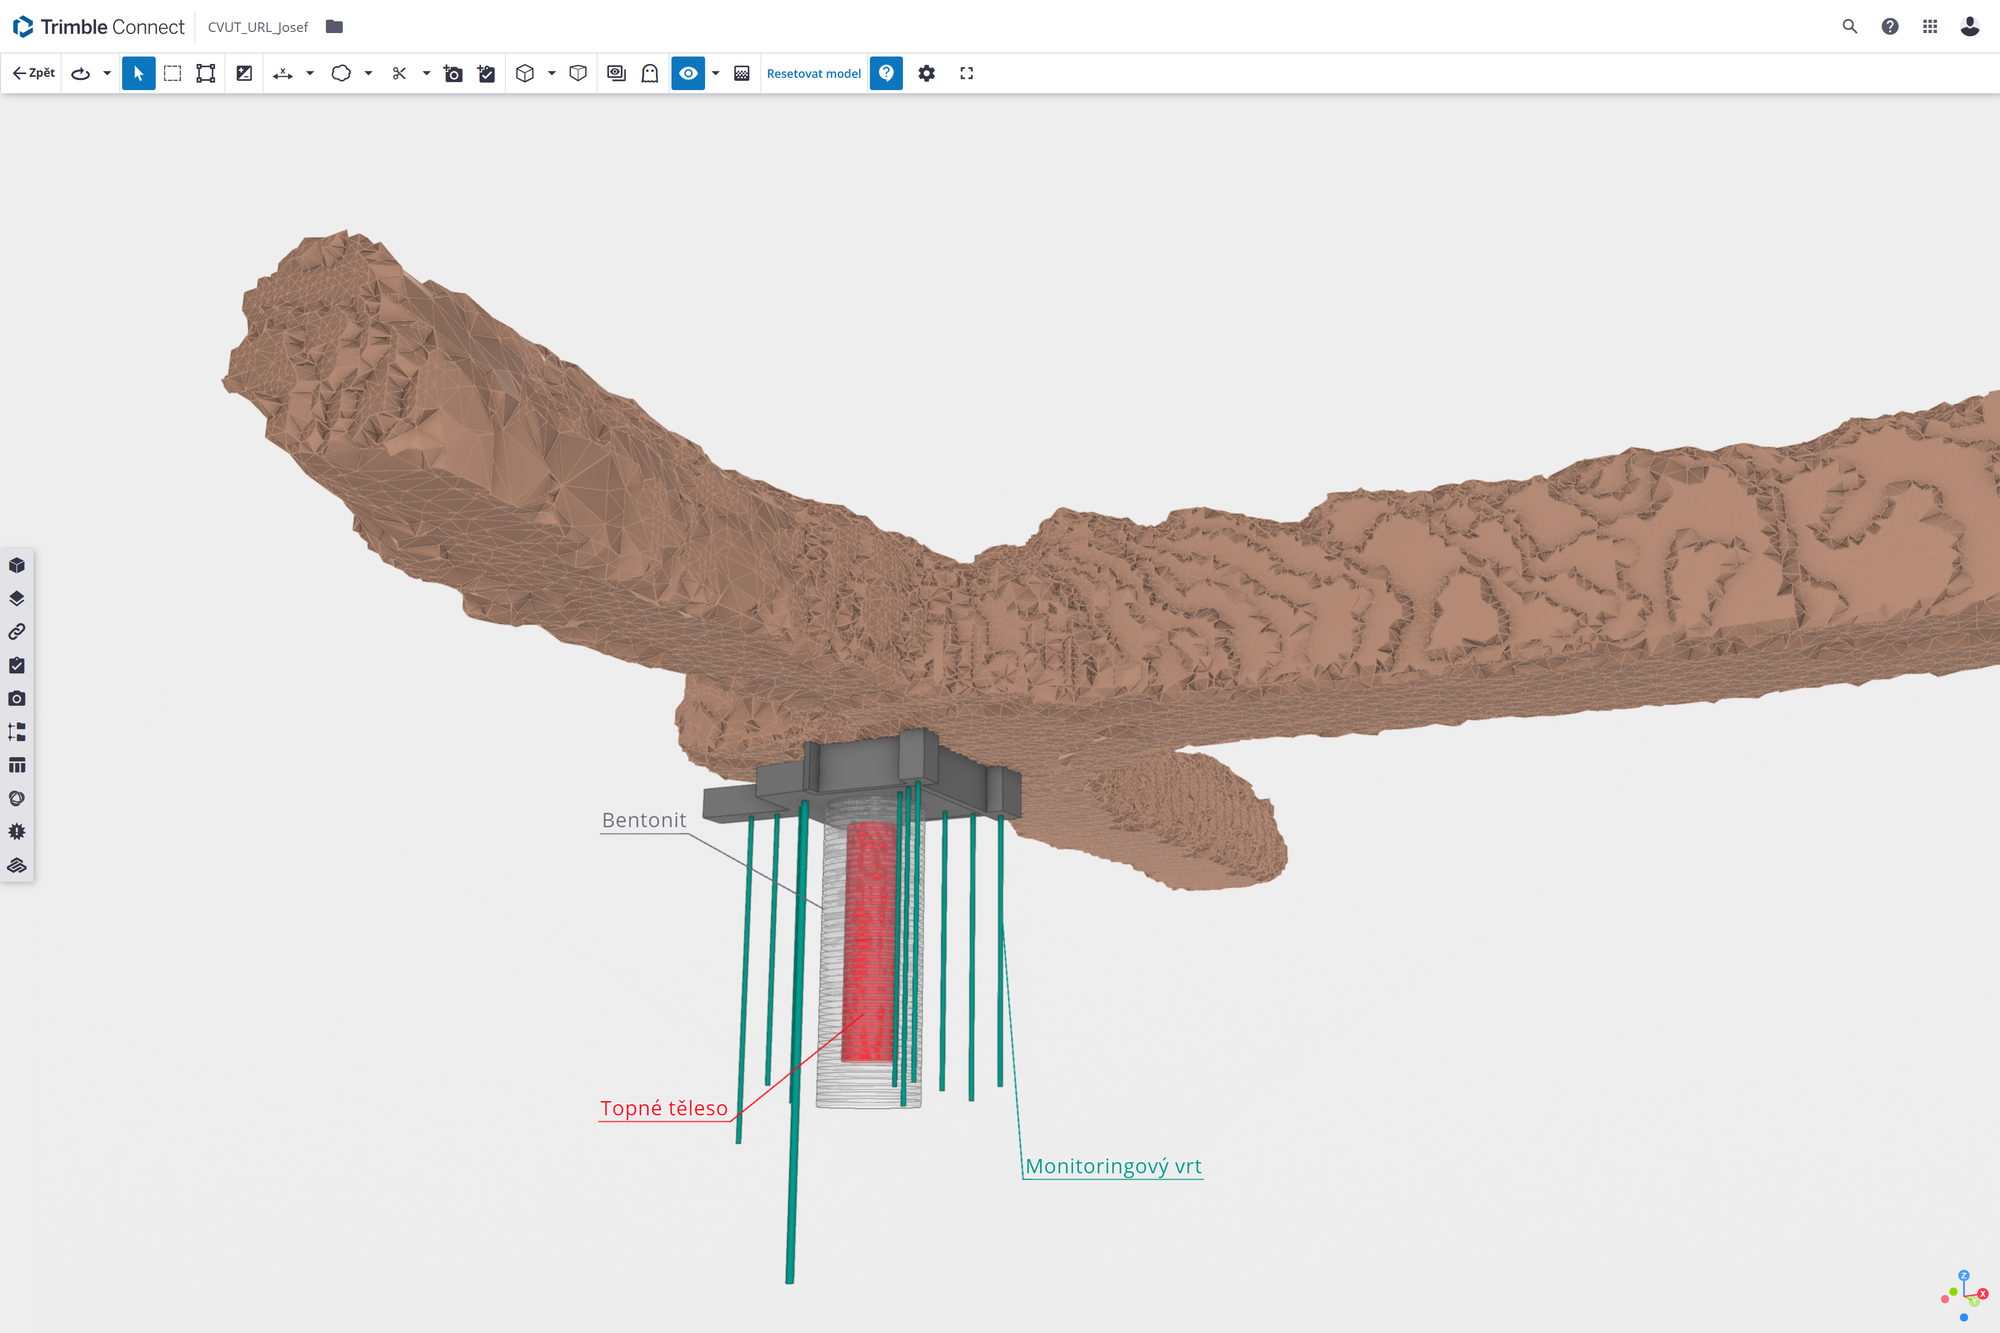The height and width of the screenshot is (1333, 2000).
Task: Create a new todo from toolbar
Action: click(487, 73)
